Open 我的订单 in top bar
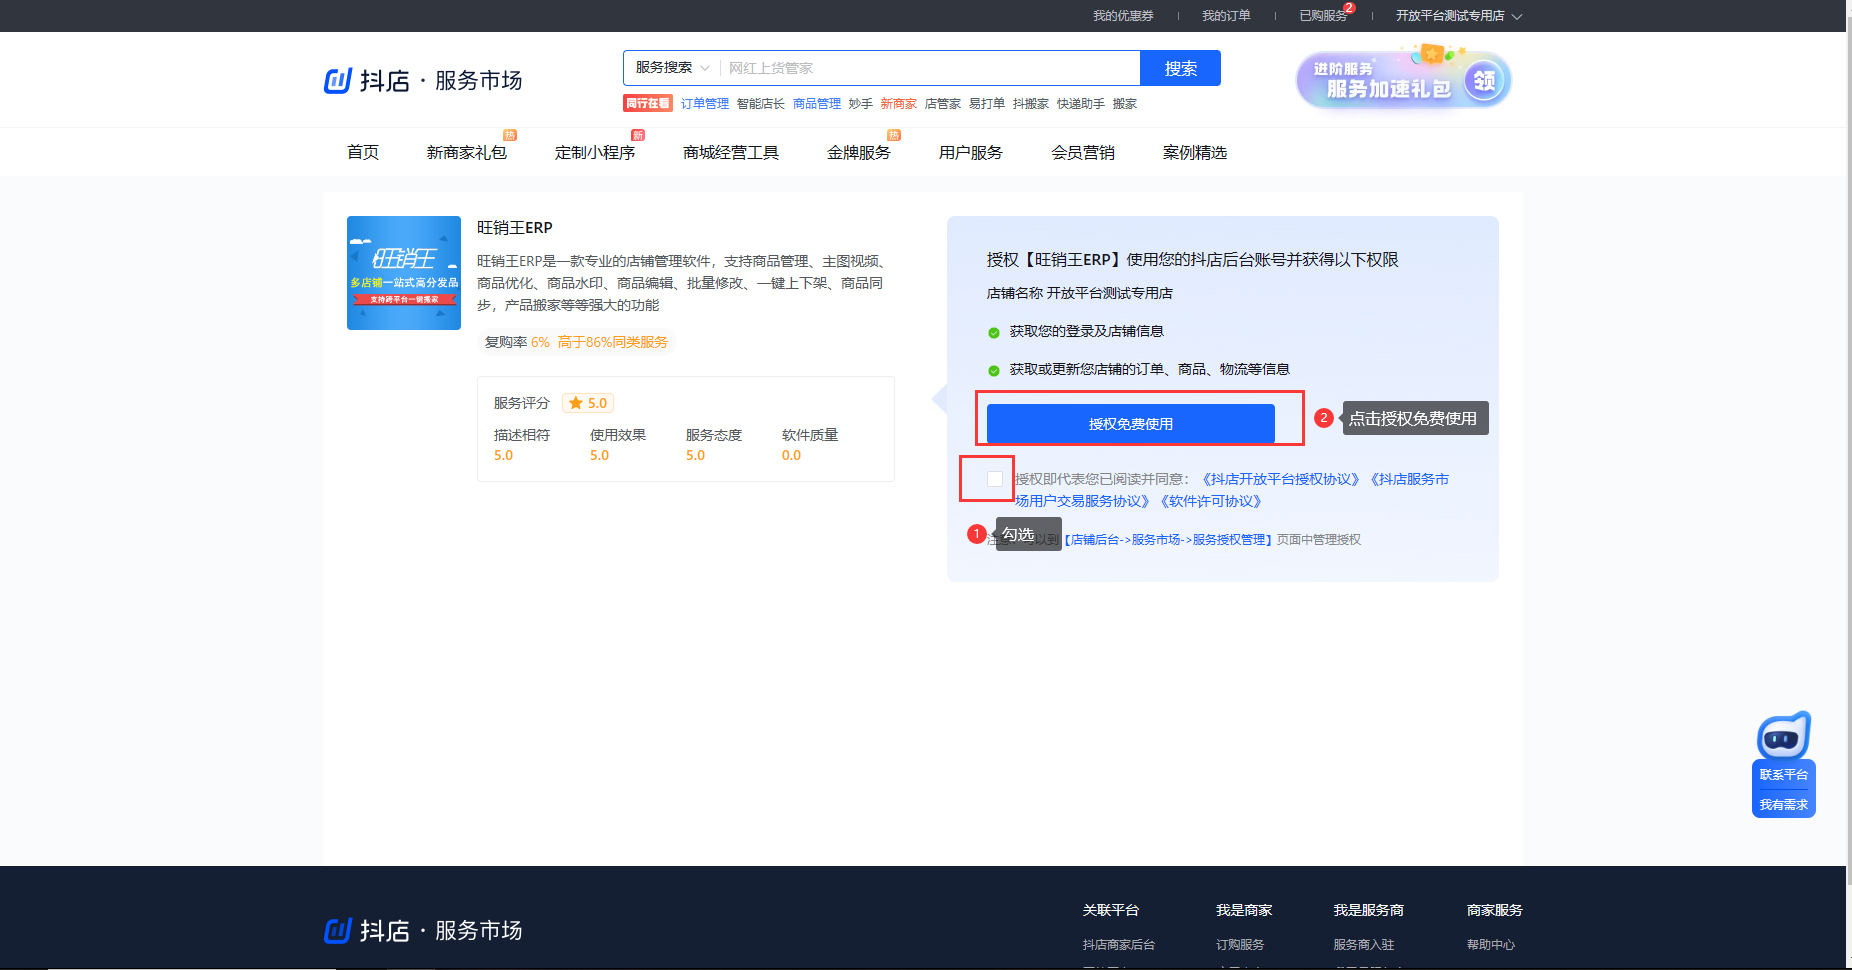The height and width of the screenshot is (970, 1852). click(x=1226, y=16)
